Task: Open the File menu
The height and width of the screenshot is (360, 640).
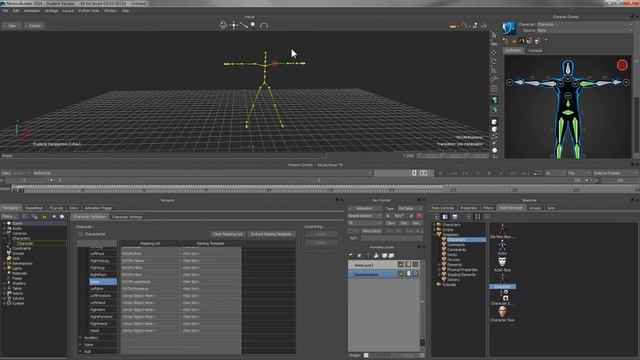Action: 5,11
